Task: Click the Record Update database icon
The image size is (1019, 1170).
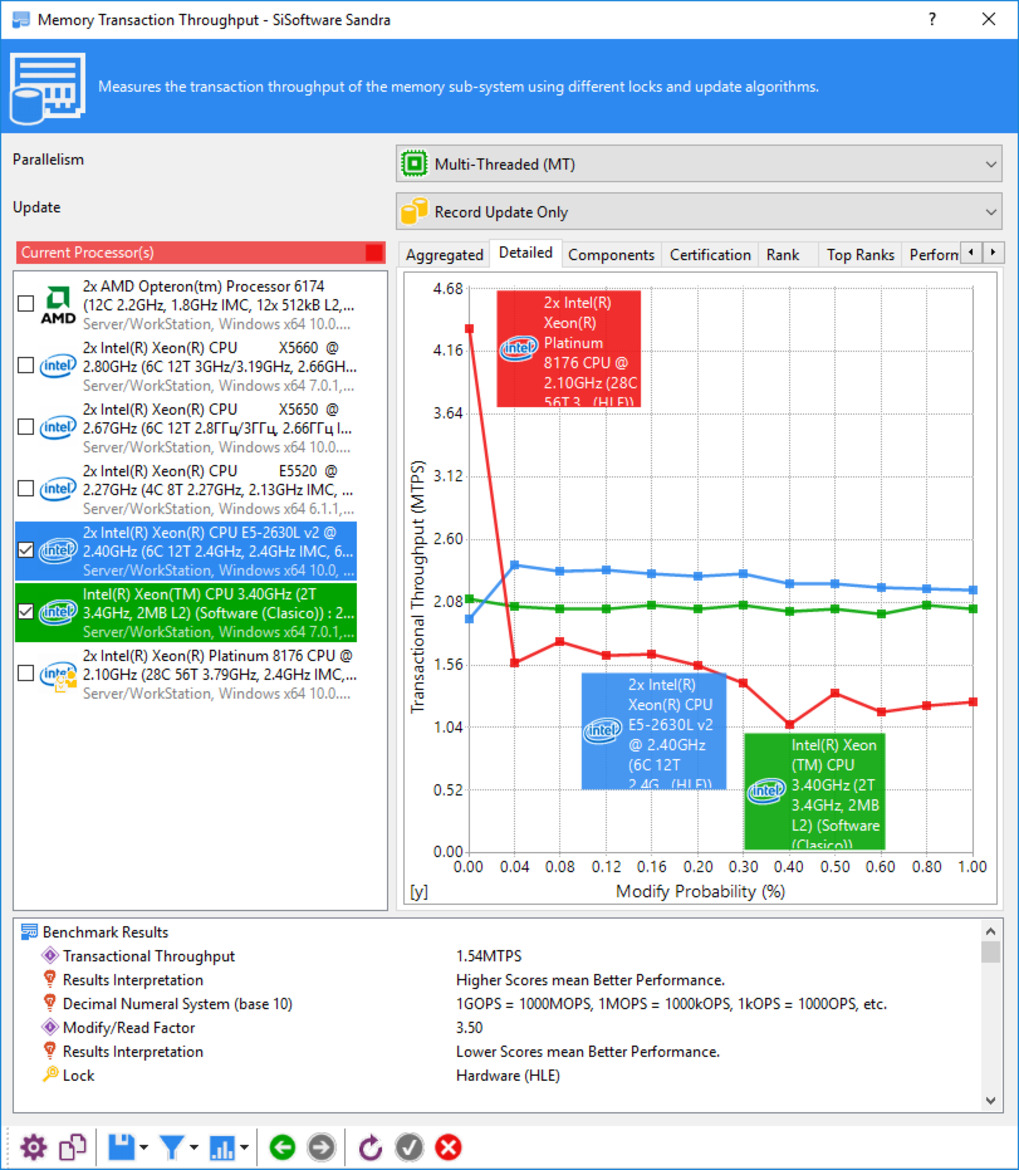Action: tap(415, 212)
